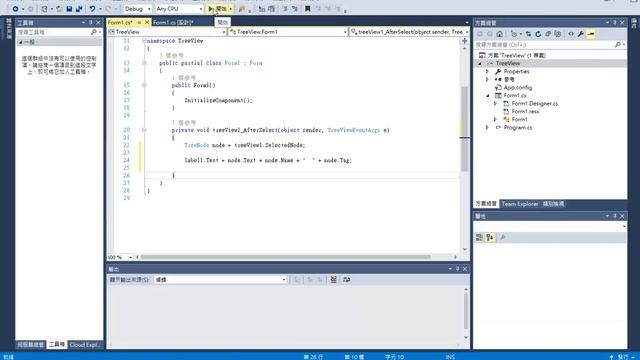Click the New Project toolbar icon
The height and width of the screenshot is (360, 640).
tap(44, 9)
